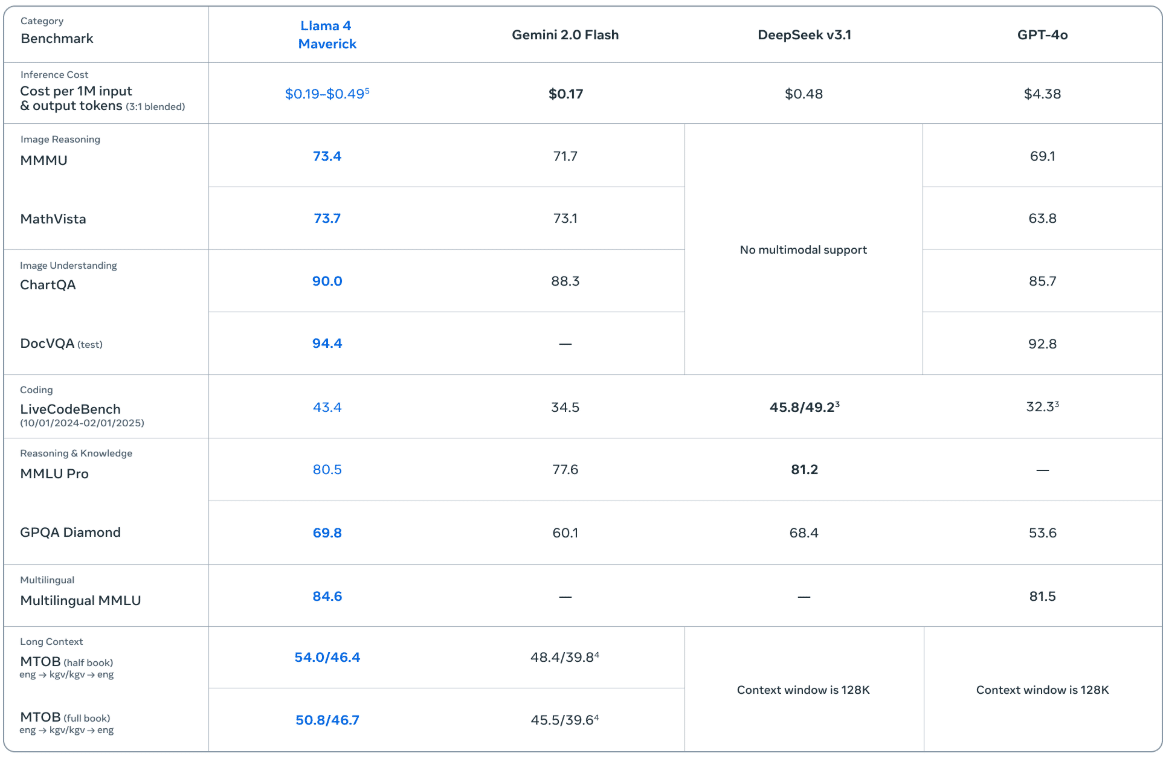Click Llama's MTOB full book score 50.8/46.7
Image resolution: width=1167 pixels, height=757 pixels.
(327, 720)
